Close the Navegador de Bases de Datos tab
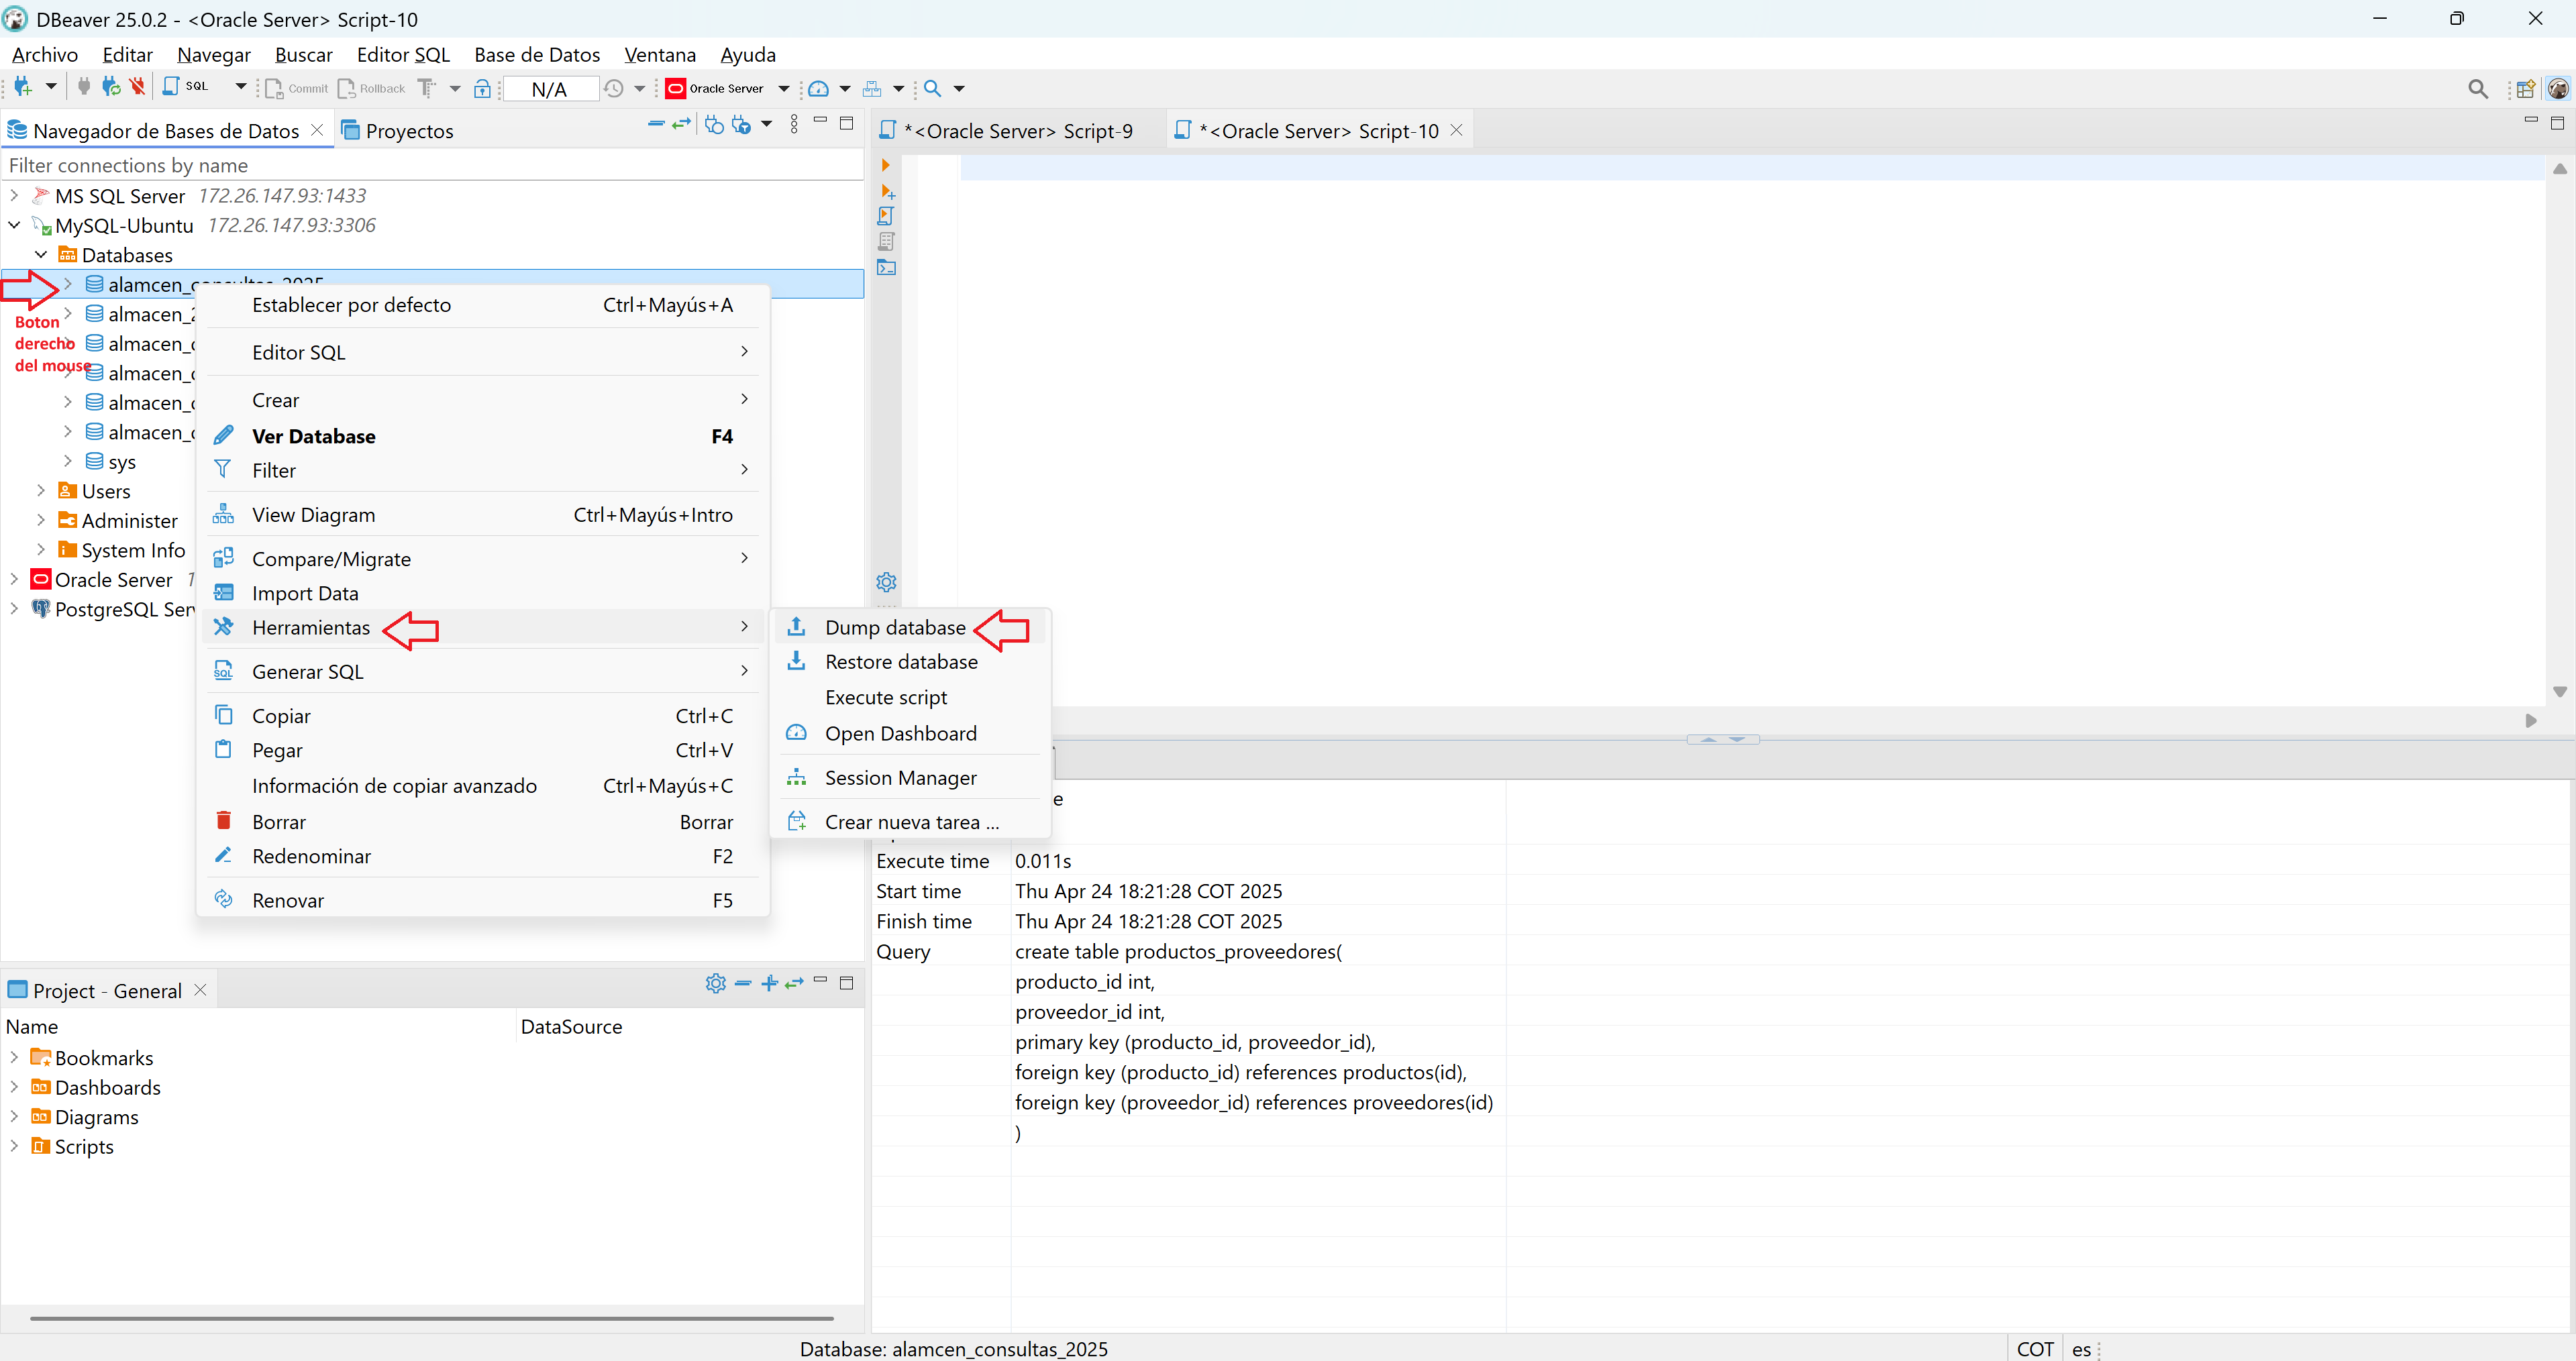This screenshot has height=1361, width=2576. 317,130
